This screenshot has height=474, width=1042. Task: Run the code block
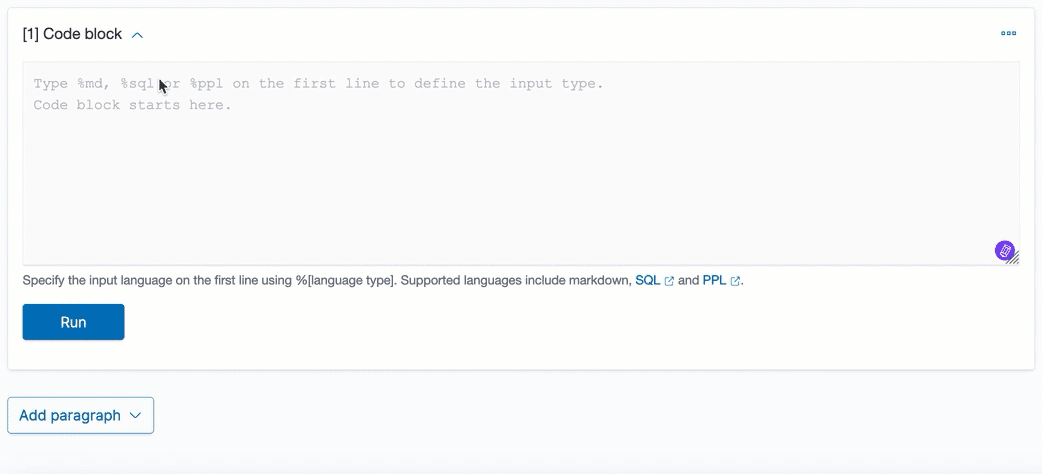(x=73, y=322)
